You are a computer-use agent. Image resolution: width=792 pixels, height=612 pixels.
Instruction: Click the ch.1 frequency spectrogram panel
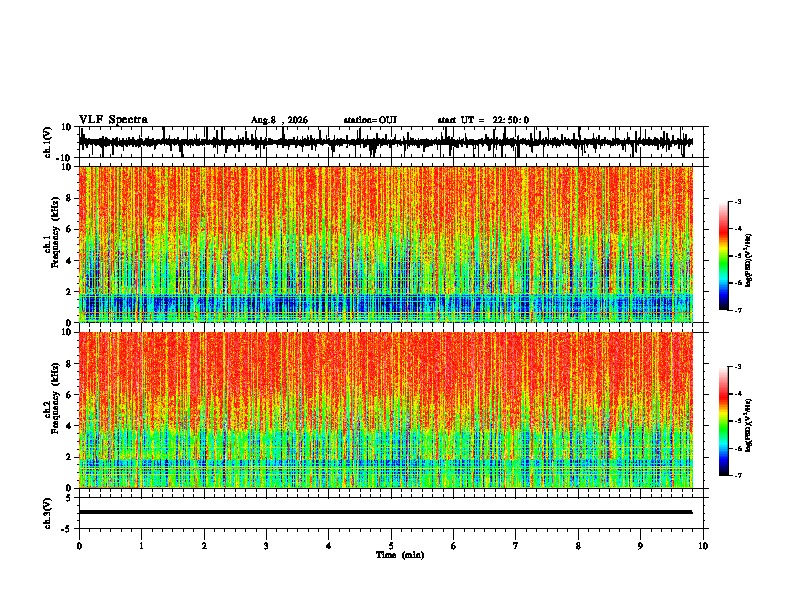tap(385, 244)
